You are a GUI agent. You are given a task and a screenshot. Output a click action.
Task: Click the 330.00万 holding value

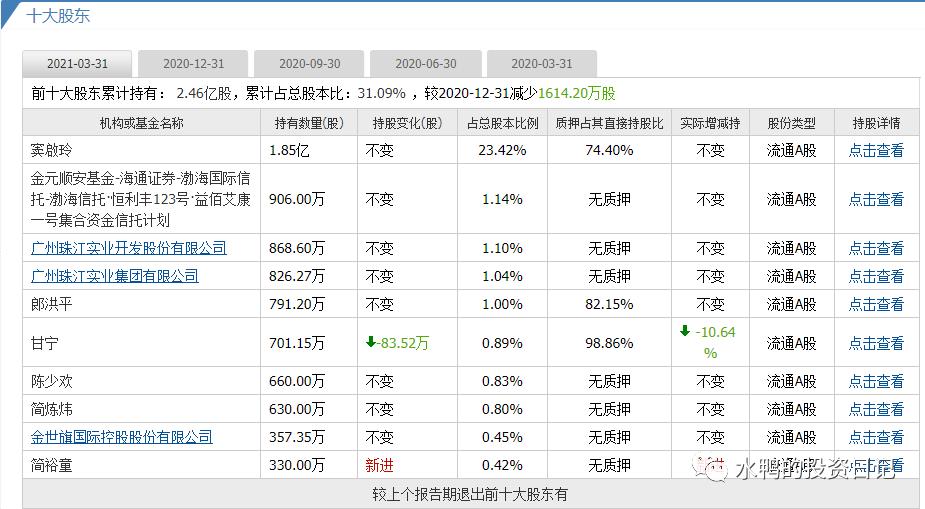coord(297,465)
